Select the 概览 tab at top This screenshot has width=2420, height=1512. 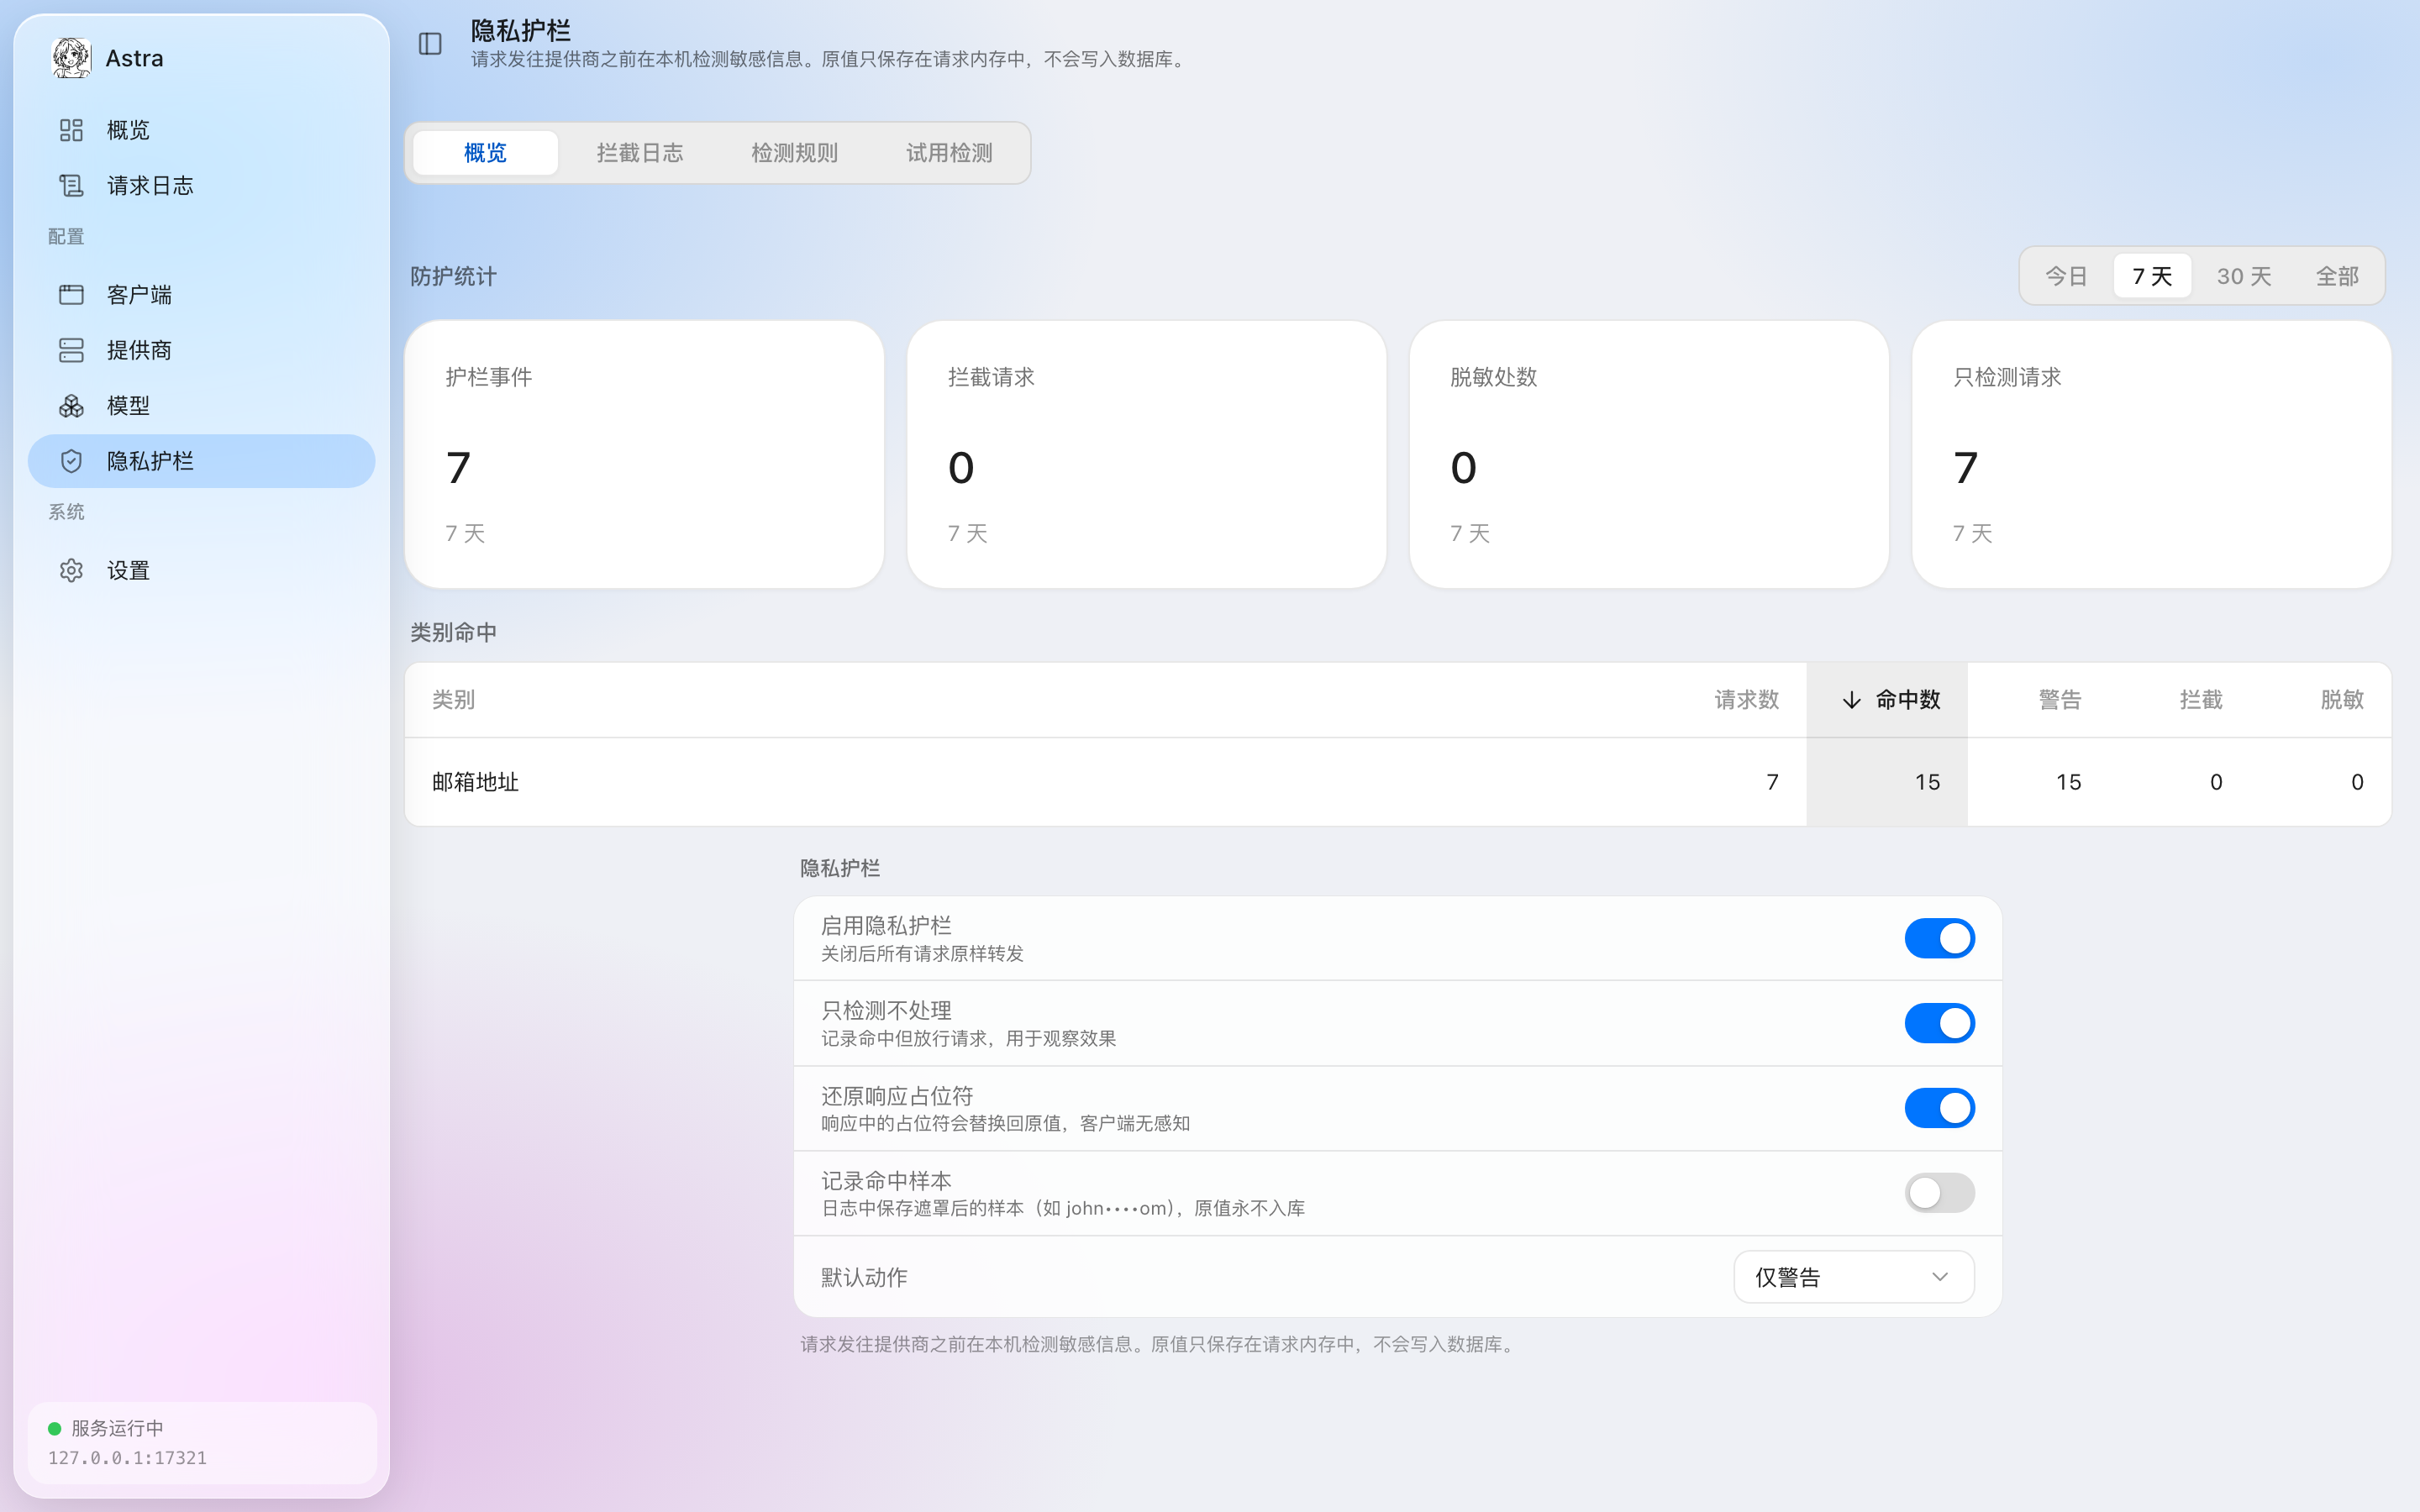(x=485, y=153)
